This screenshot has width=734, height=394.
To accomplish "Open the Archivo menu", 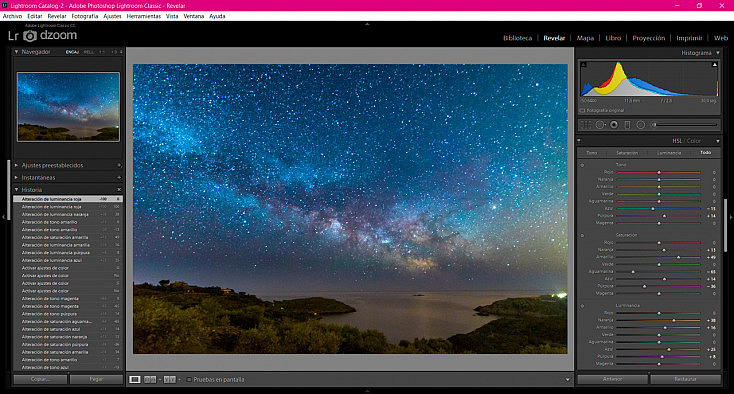I will (x=12, y=16).
